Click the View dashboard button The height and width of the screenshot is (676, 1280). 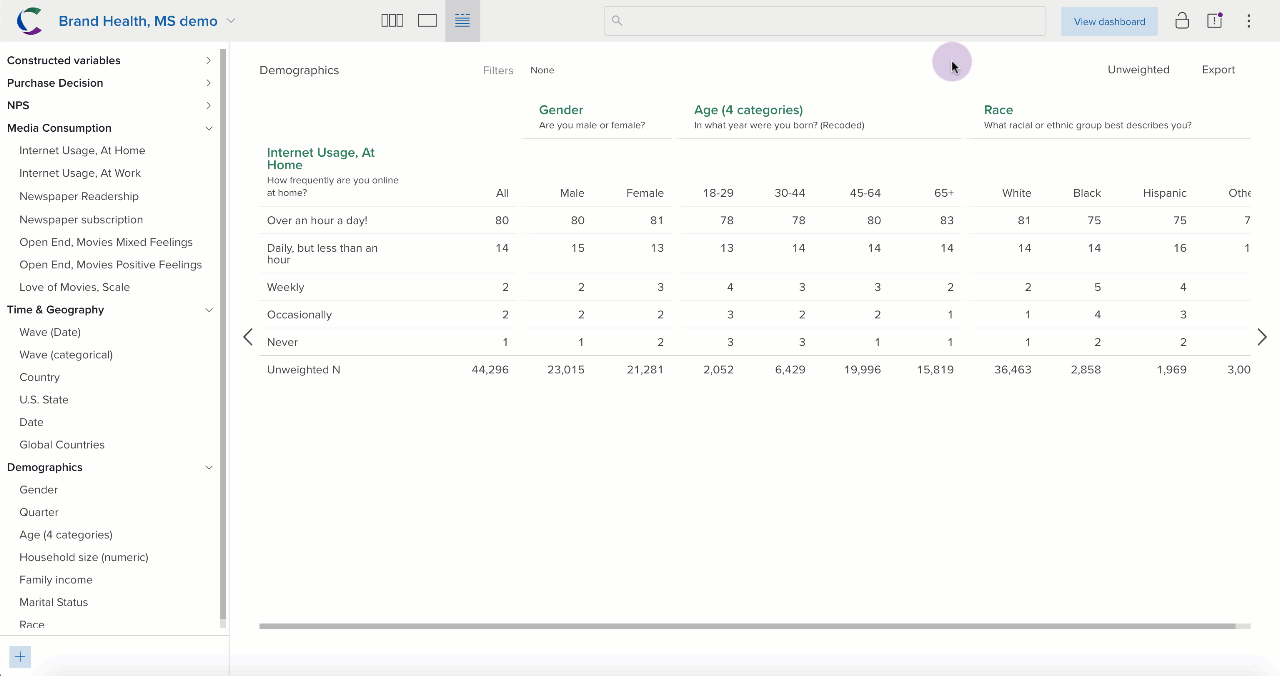tap(1109, 21)
